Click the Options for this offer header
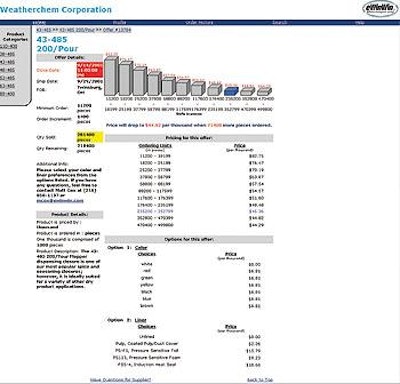Image resolution: width=400 pixels, height=384 pixels. pyautogui.click(x=189, y=239)
